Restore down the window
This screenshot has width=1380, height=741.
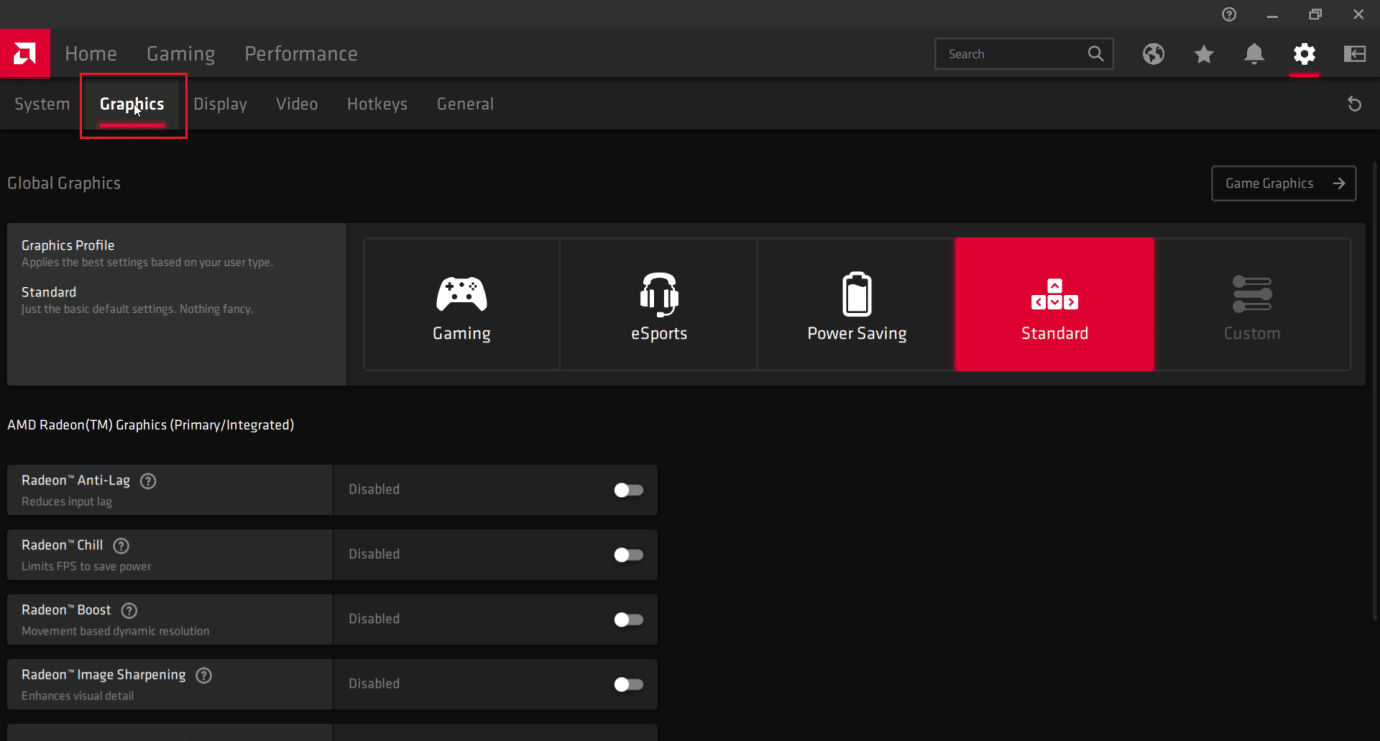pos(1315,14)
